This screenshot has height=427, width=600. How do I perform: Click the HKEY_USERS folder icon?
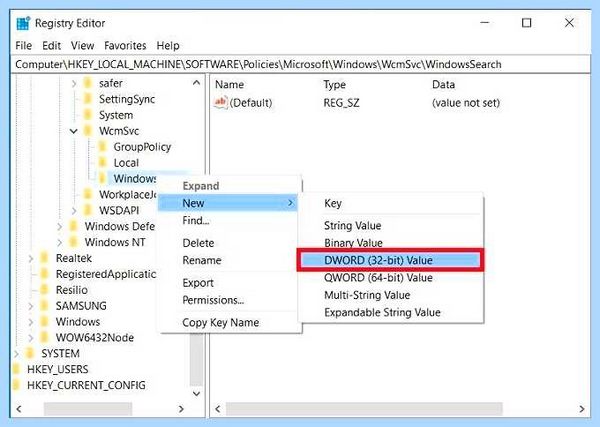(16, 370)
